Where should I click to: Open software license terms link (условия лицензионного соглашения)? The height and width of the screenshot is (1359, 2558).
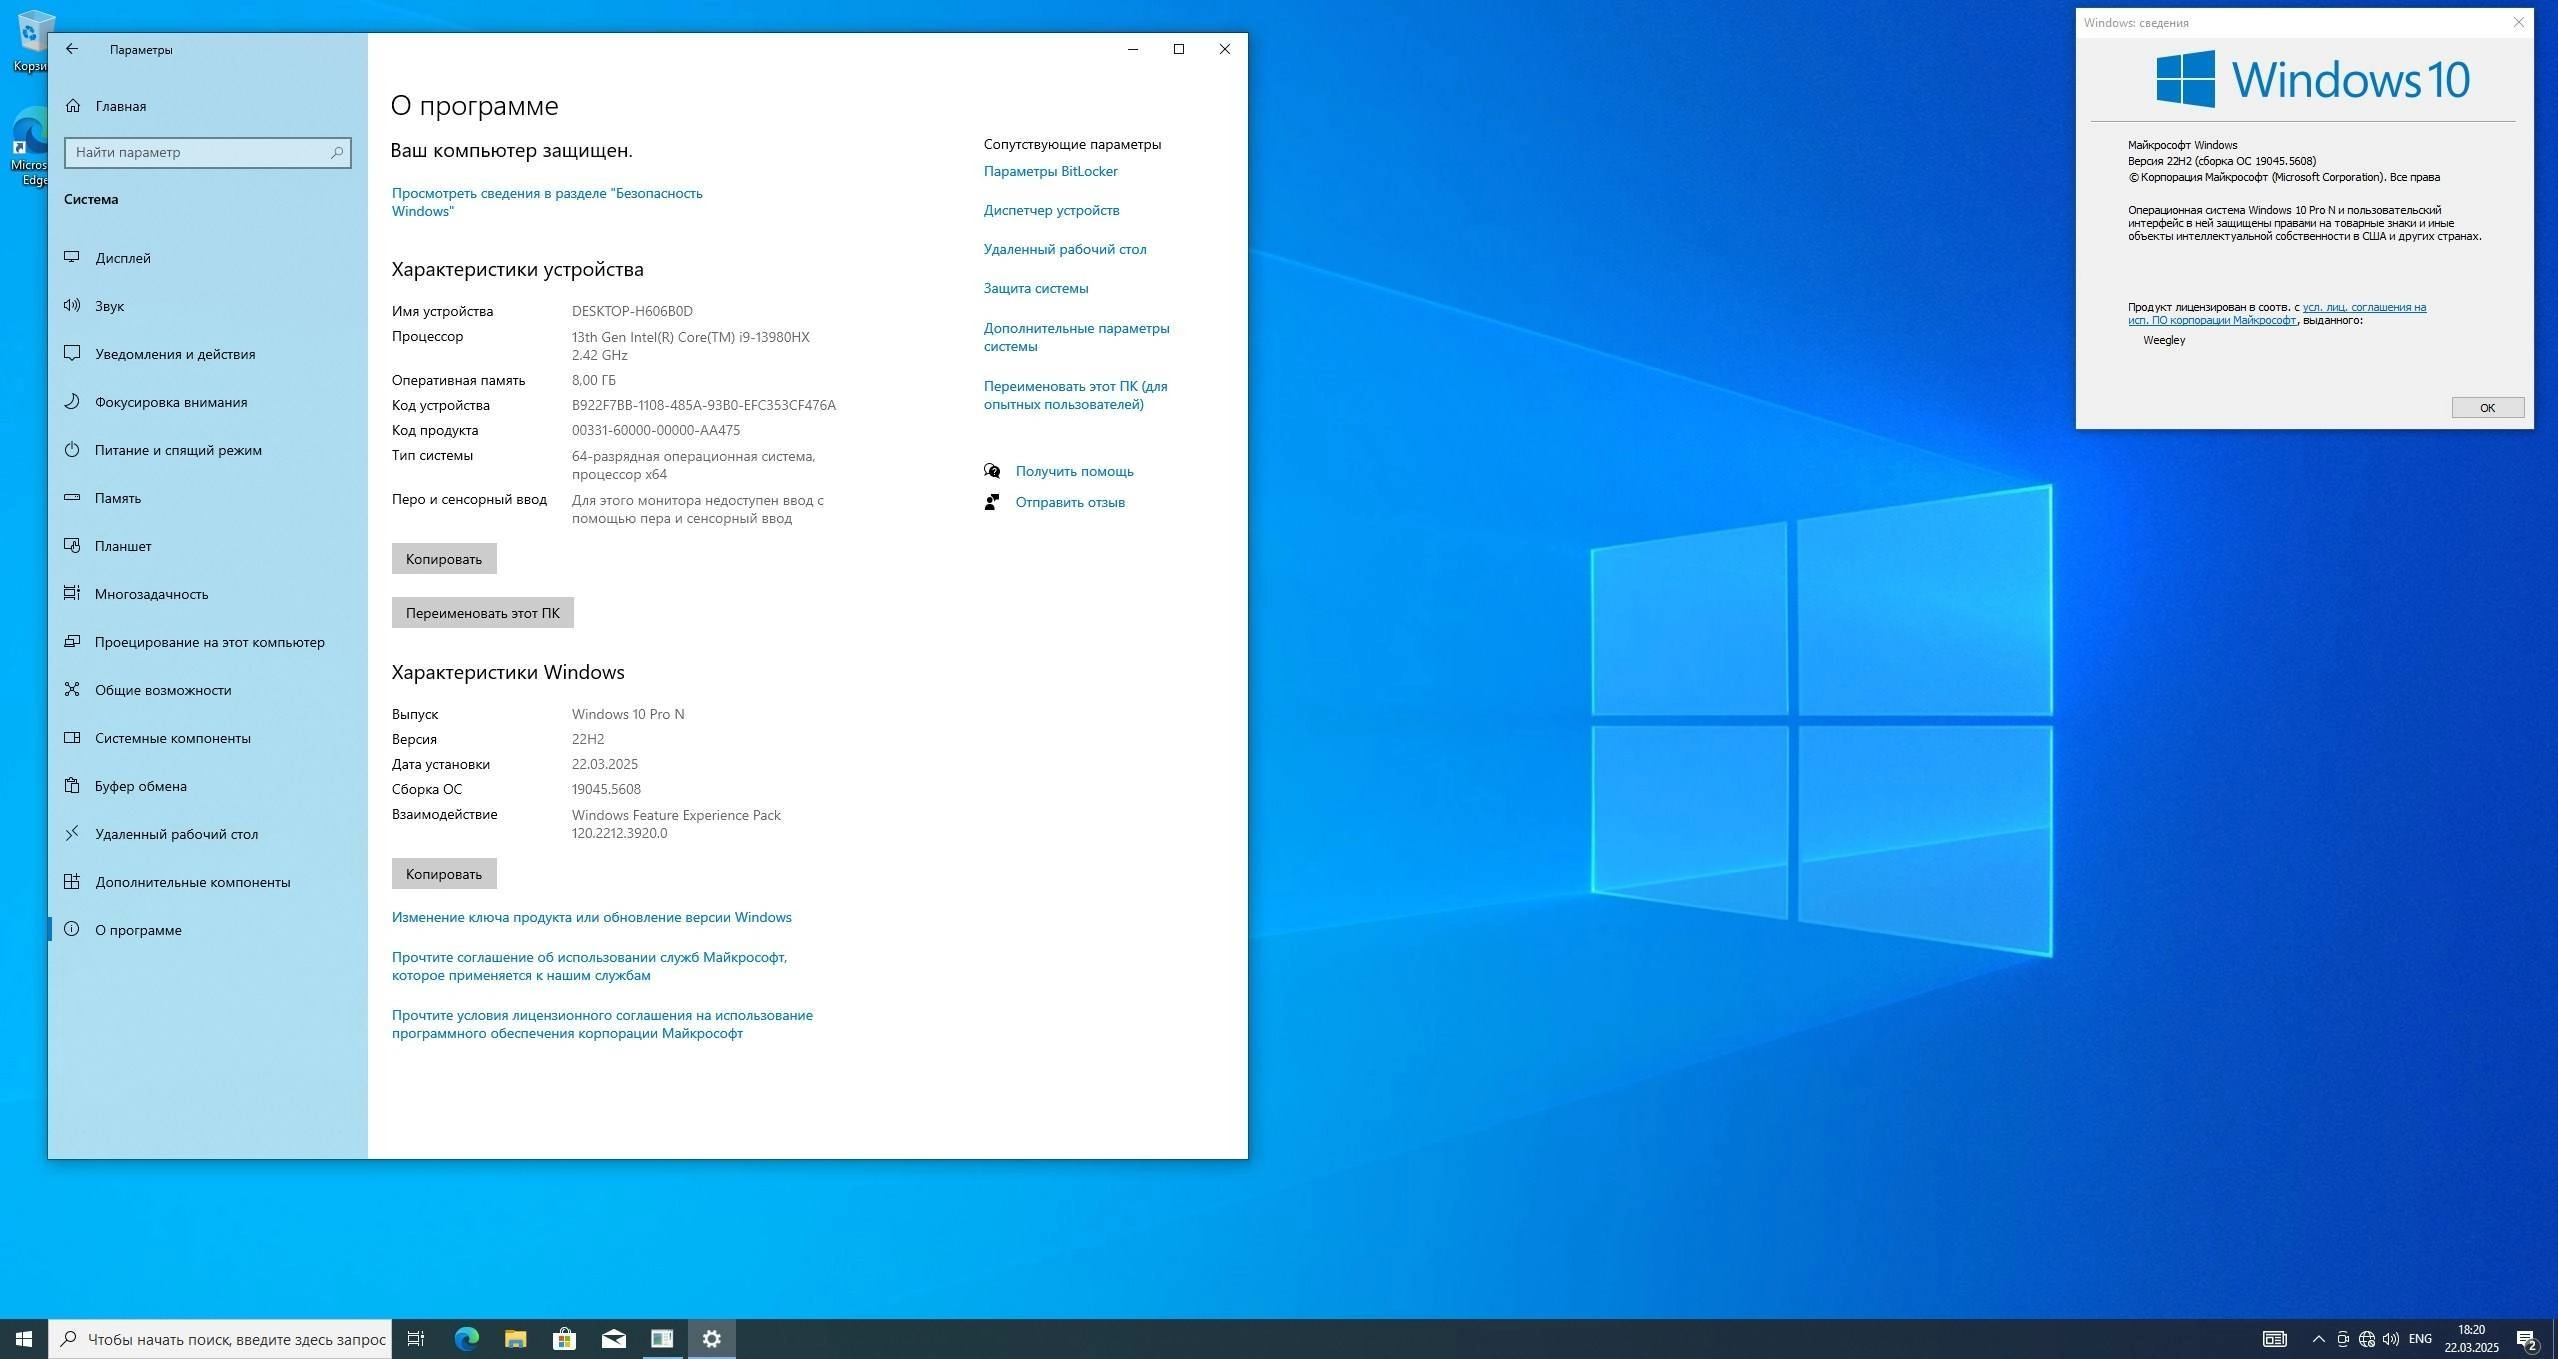pyautogui.click(x=602, y=1024)
